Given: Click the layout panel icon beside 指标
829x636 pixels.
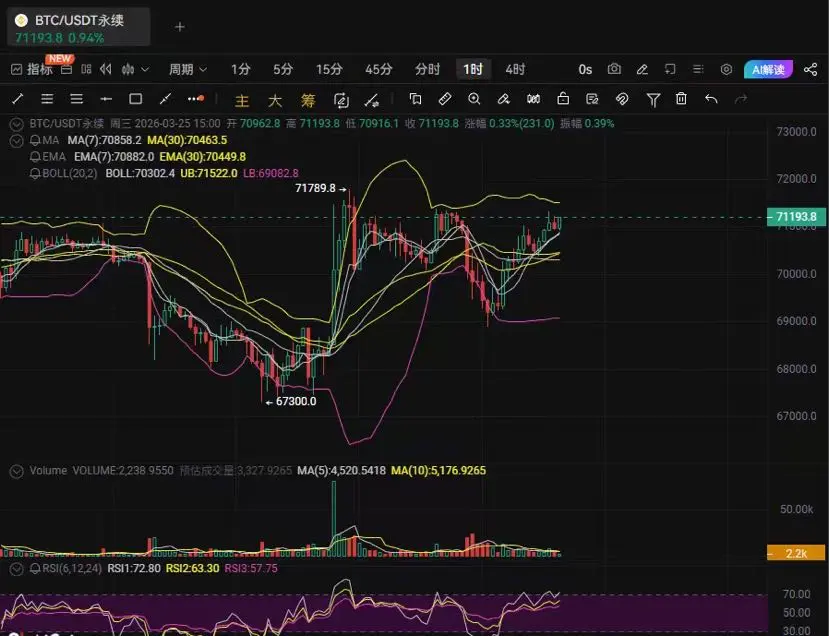Looking at the screenshot, I should tap(67, 69).
